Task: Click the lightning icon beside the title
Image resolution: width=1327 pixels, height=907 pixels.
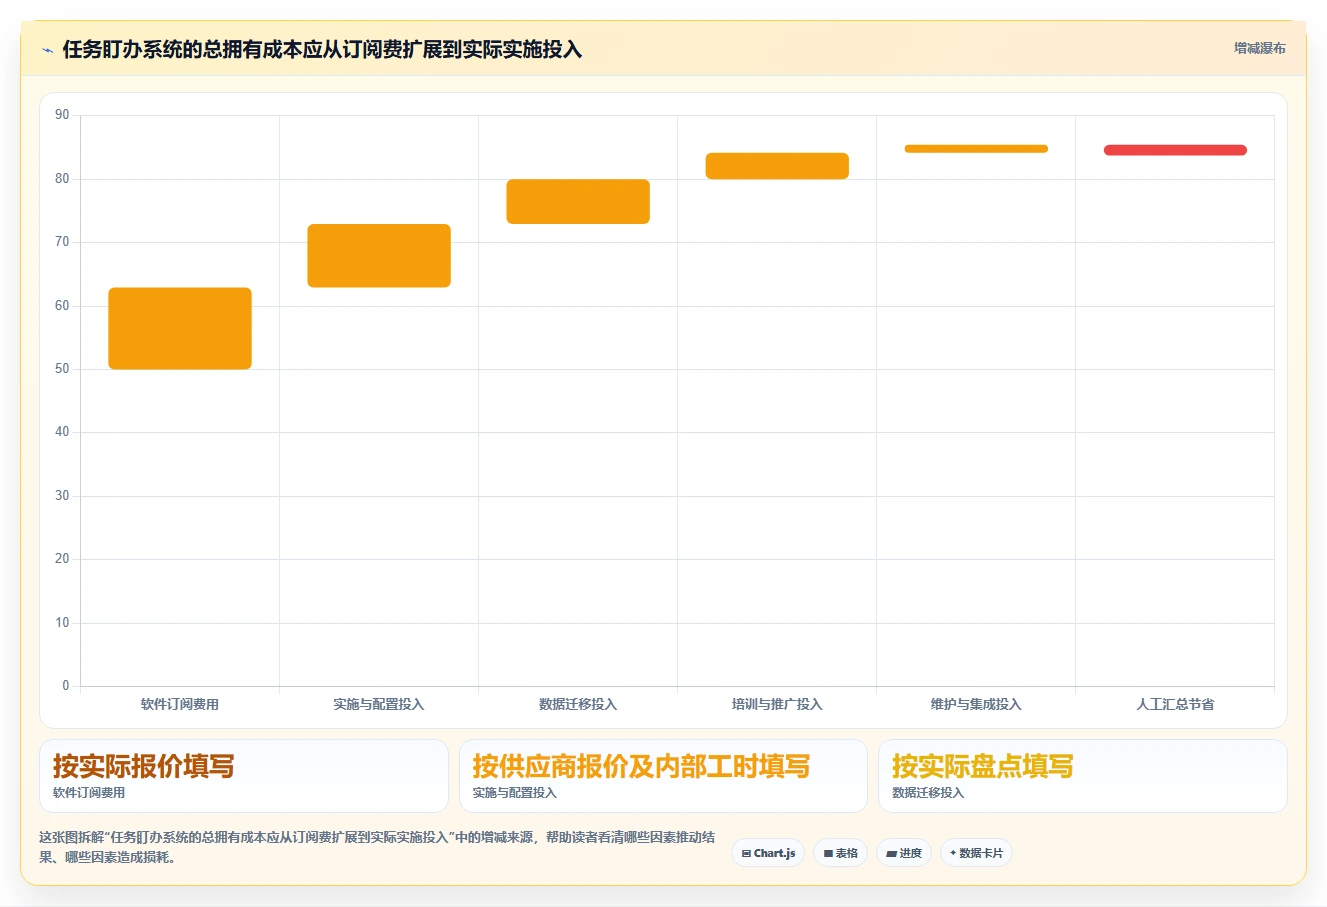Action: [47, 50]
